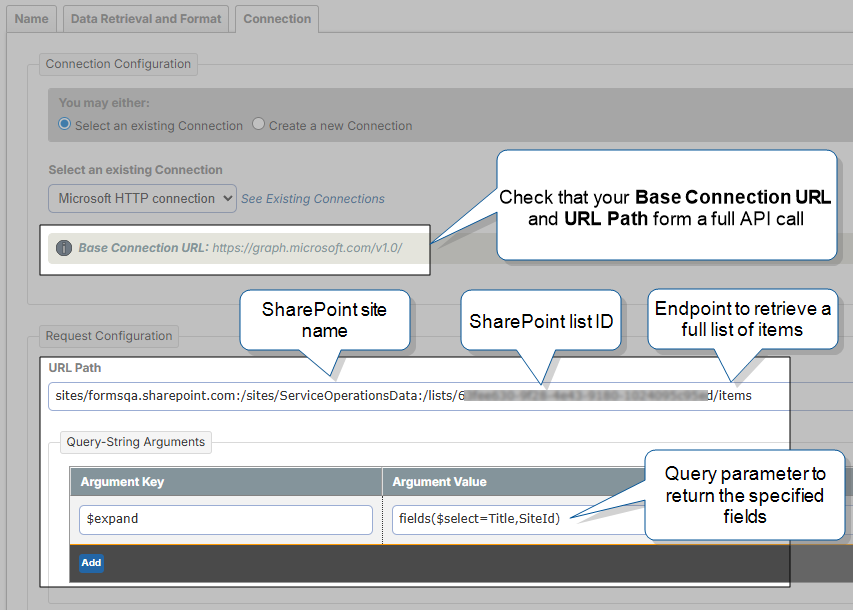Click the Connection Configuration section label
This screenshot has height=610, width=853.
coord(118,64)
